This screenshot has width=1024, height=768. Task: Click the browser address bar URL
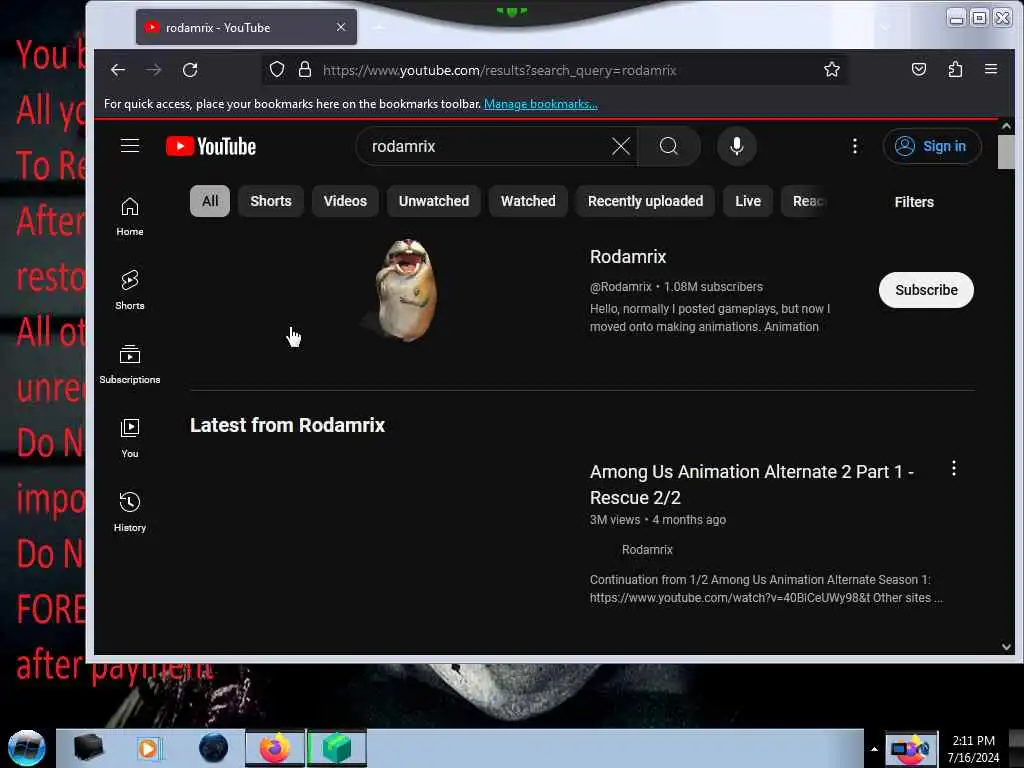pyautogui.click(x=500, y=70)
